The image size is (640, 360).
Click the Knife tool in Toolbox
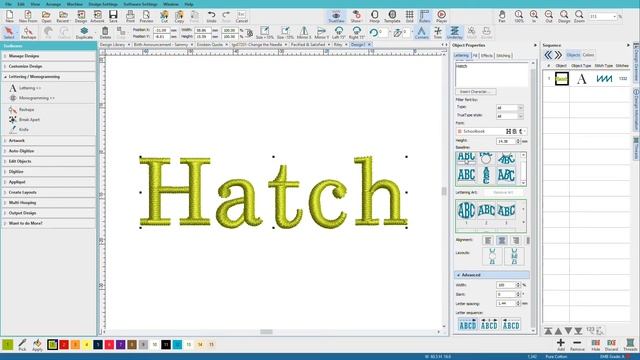click(x=19, y=130)
